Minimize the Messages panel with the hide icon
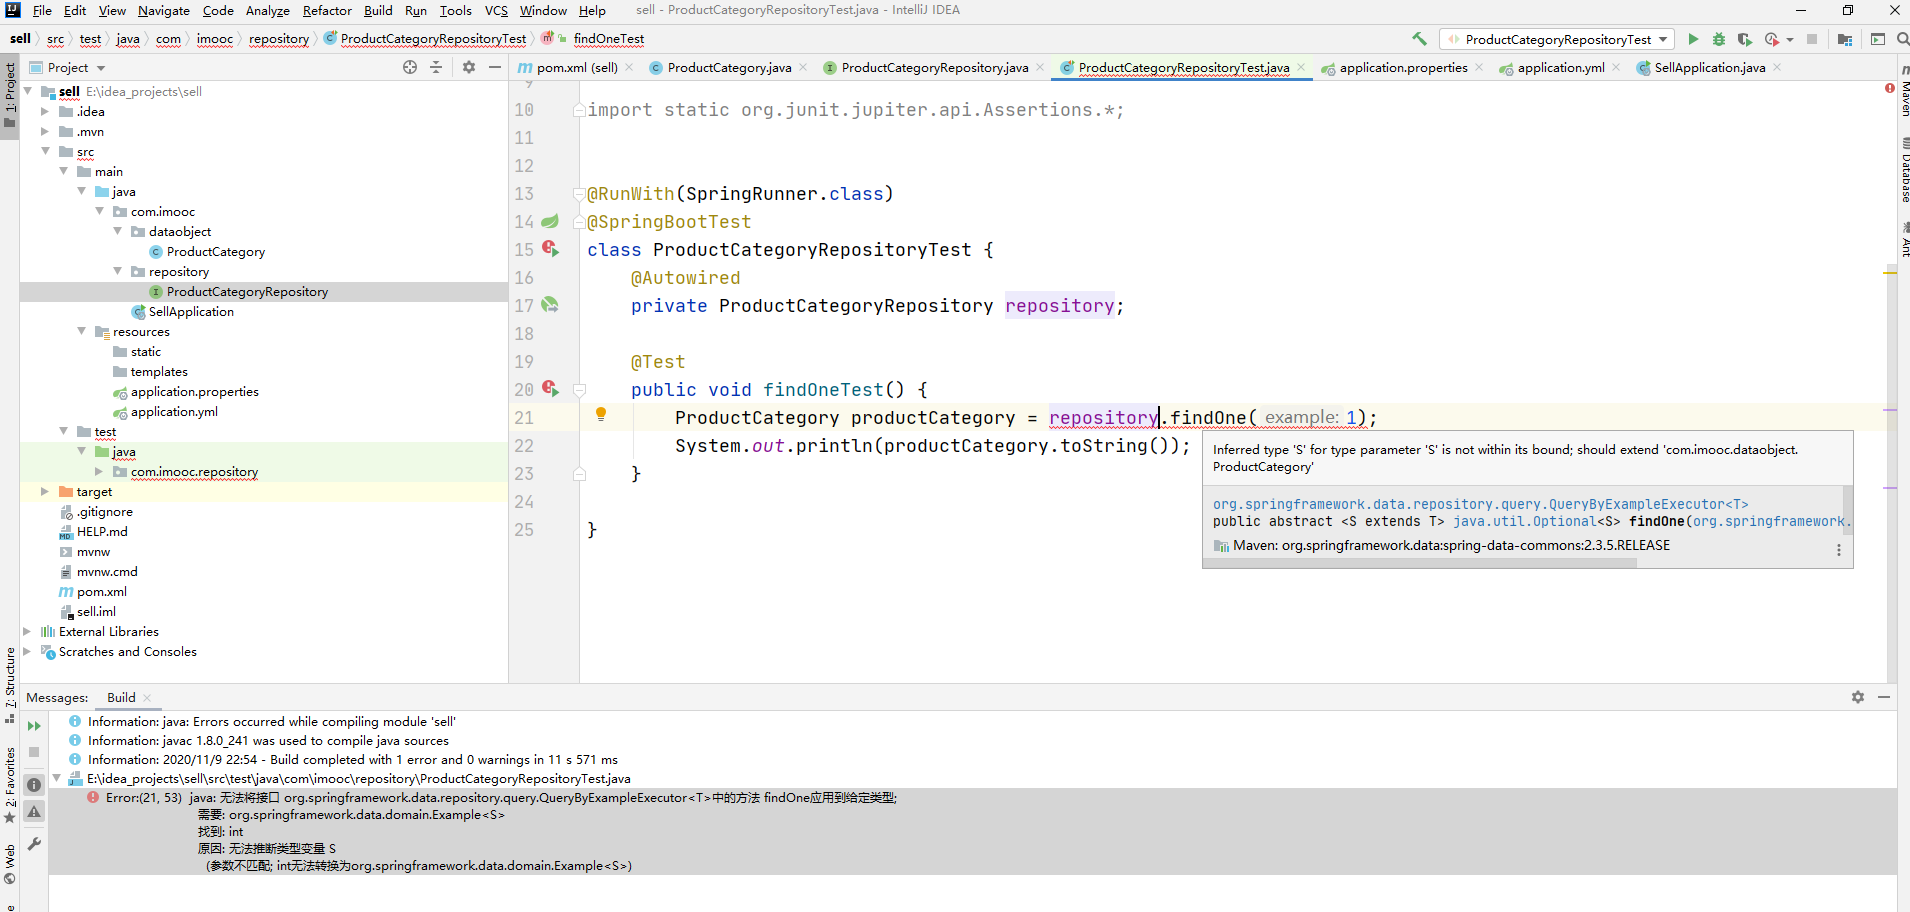Viewport: 1910px width, 912px height. pos(1884,697)
